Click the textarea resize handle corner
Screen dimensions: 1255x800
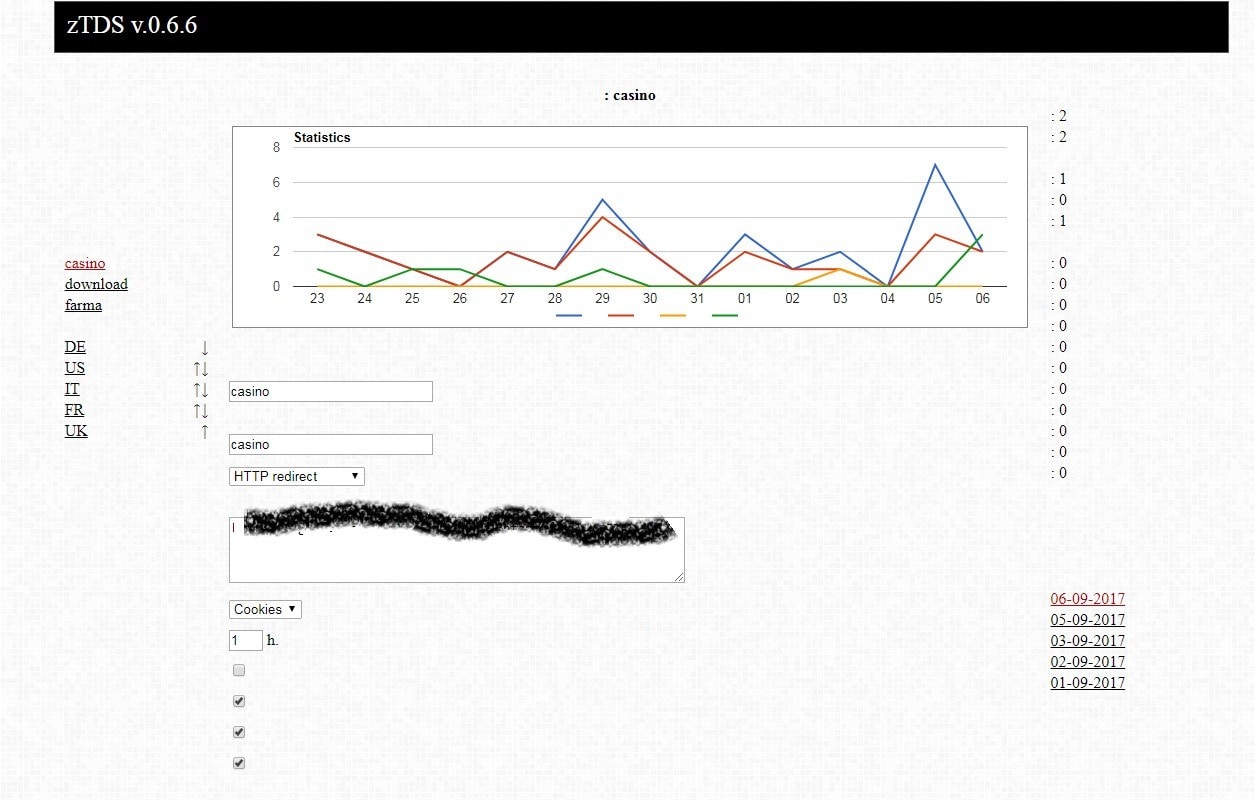click(679, 577)
